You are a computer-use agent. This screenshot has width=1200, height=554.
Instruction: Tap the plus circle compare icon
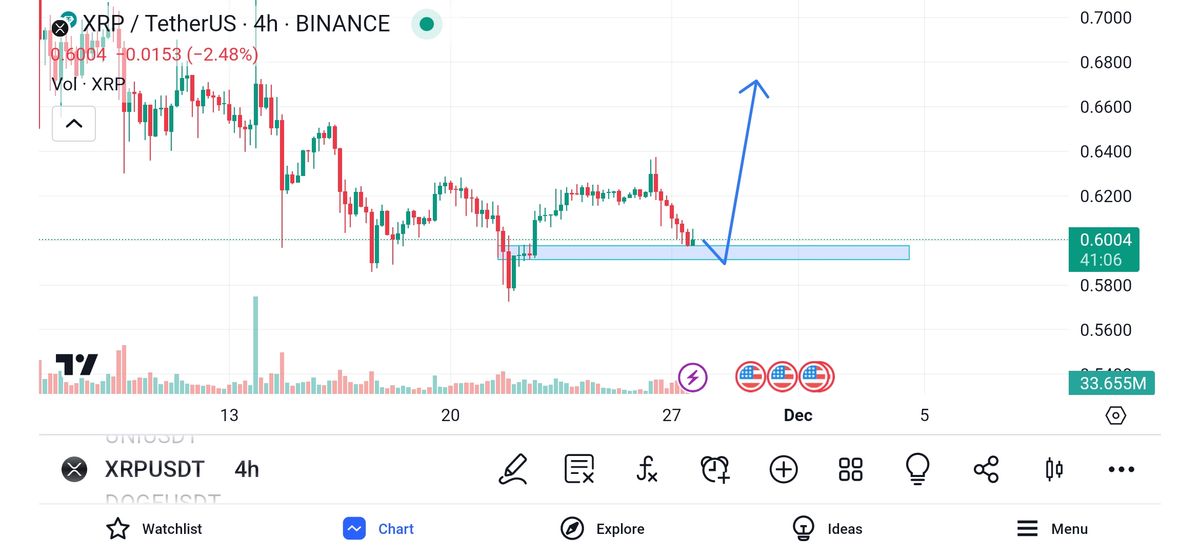pyautogui.click(x=783, y=468)
